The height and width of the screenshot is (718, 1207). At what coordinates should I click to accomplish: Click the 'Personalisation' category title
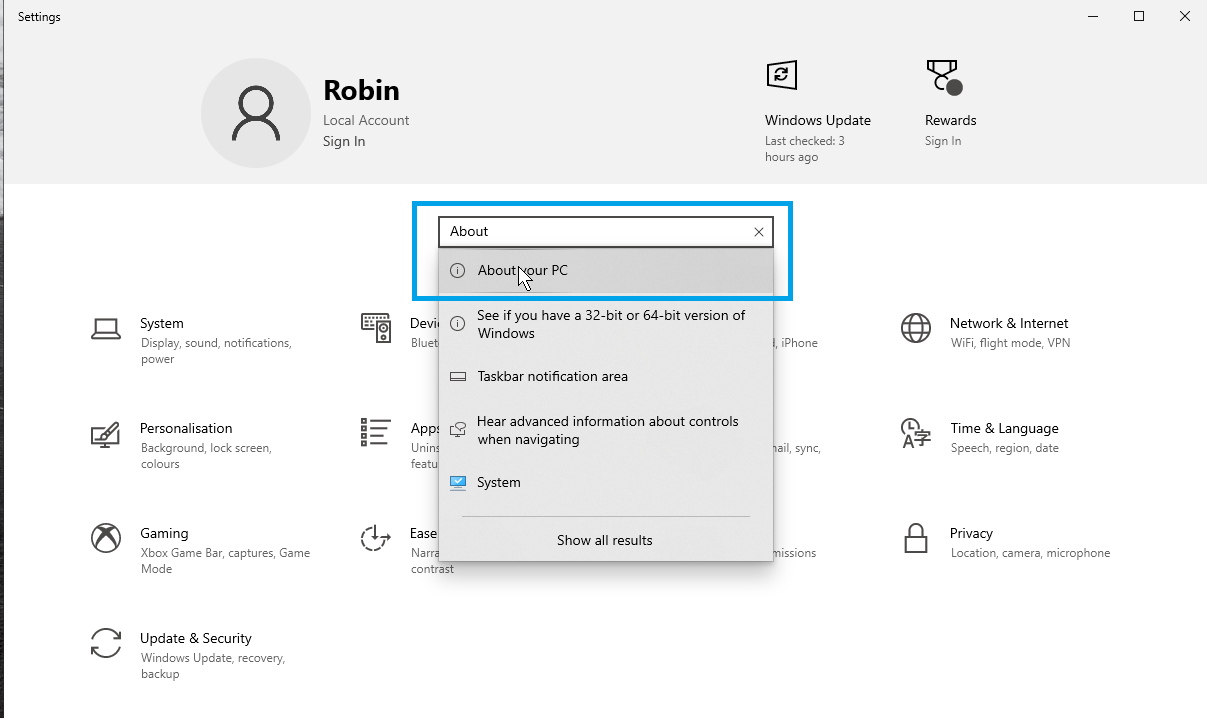tap(186, 428)
